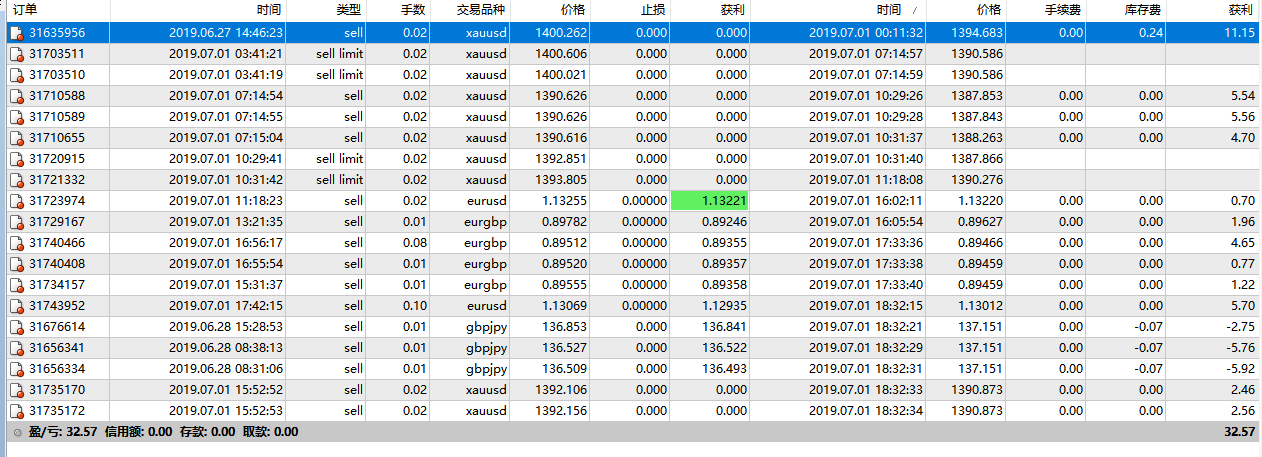Click sell limit in order 31720915's row
Viewport: 1262px width, 457px height.
click(x=339, y=159)
